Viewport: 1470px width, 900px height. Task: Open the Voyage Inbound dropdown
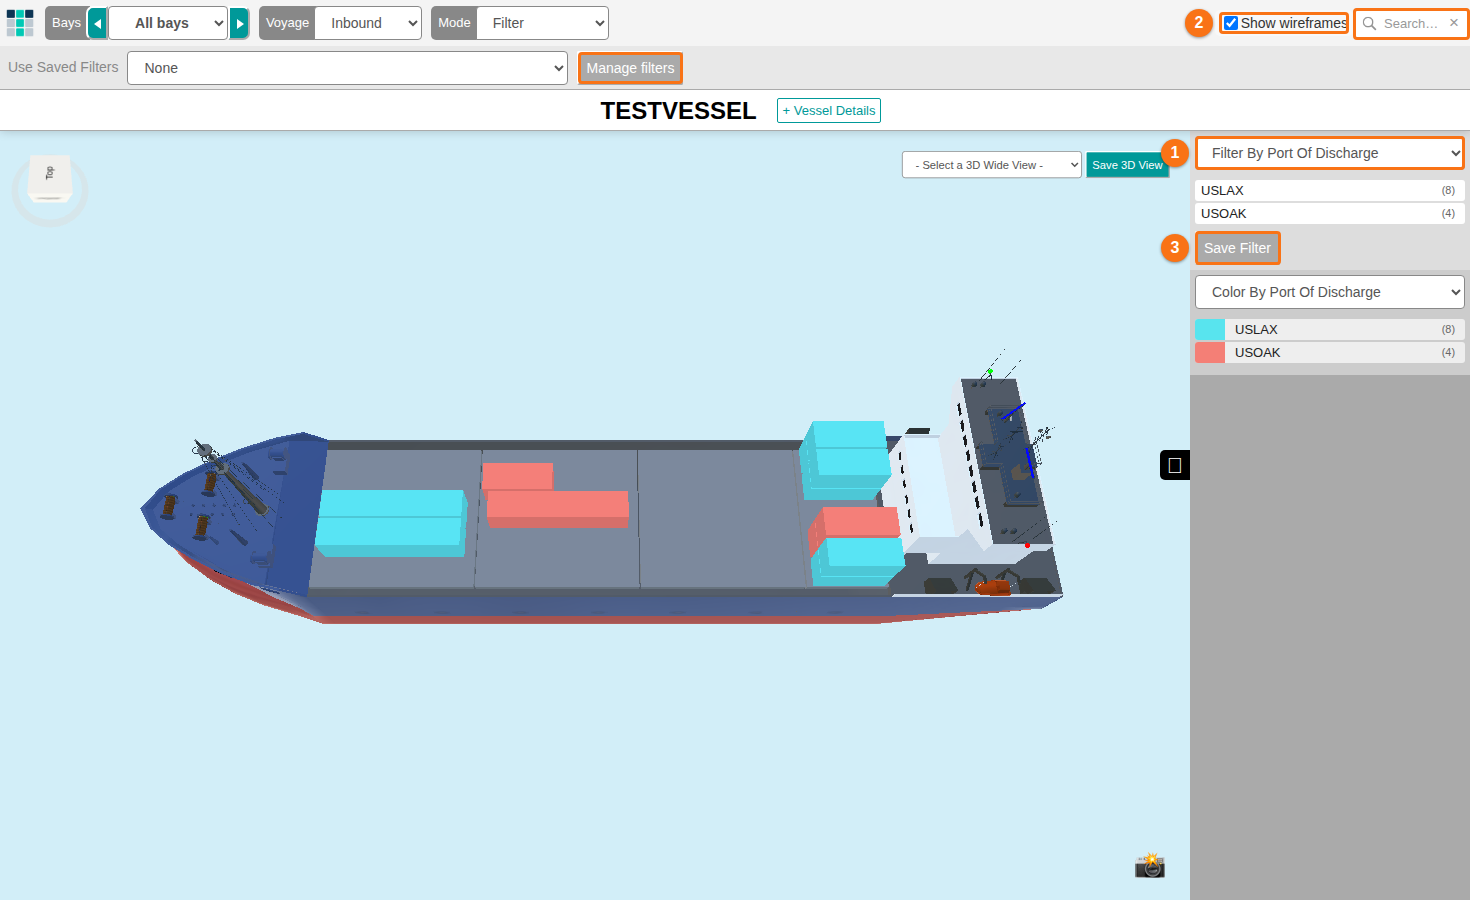coord(368,23)
